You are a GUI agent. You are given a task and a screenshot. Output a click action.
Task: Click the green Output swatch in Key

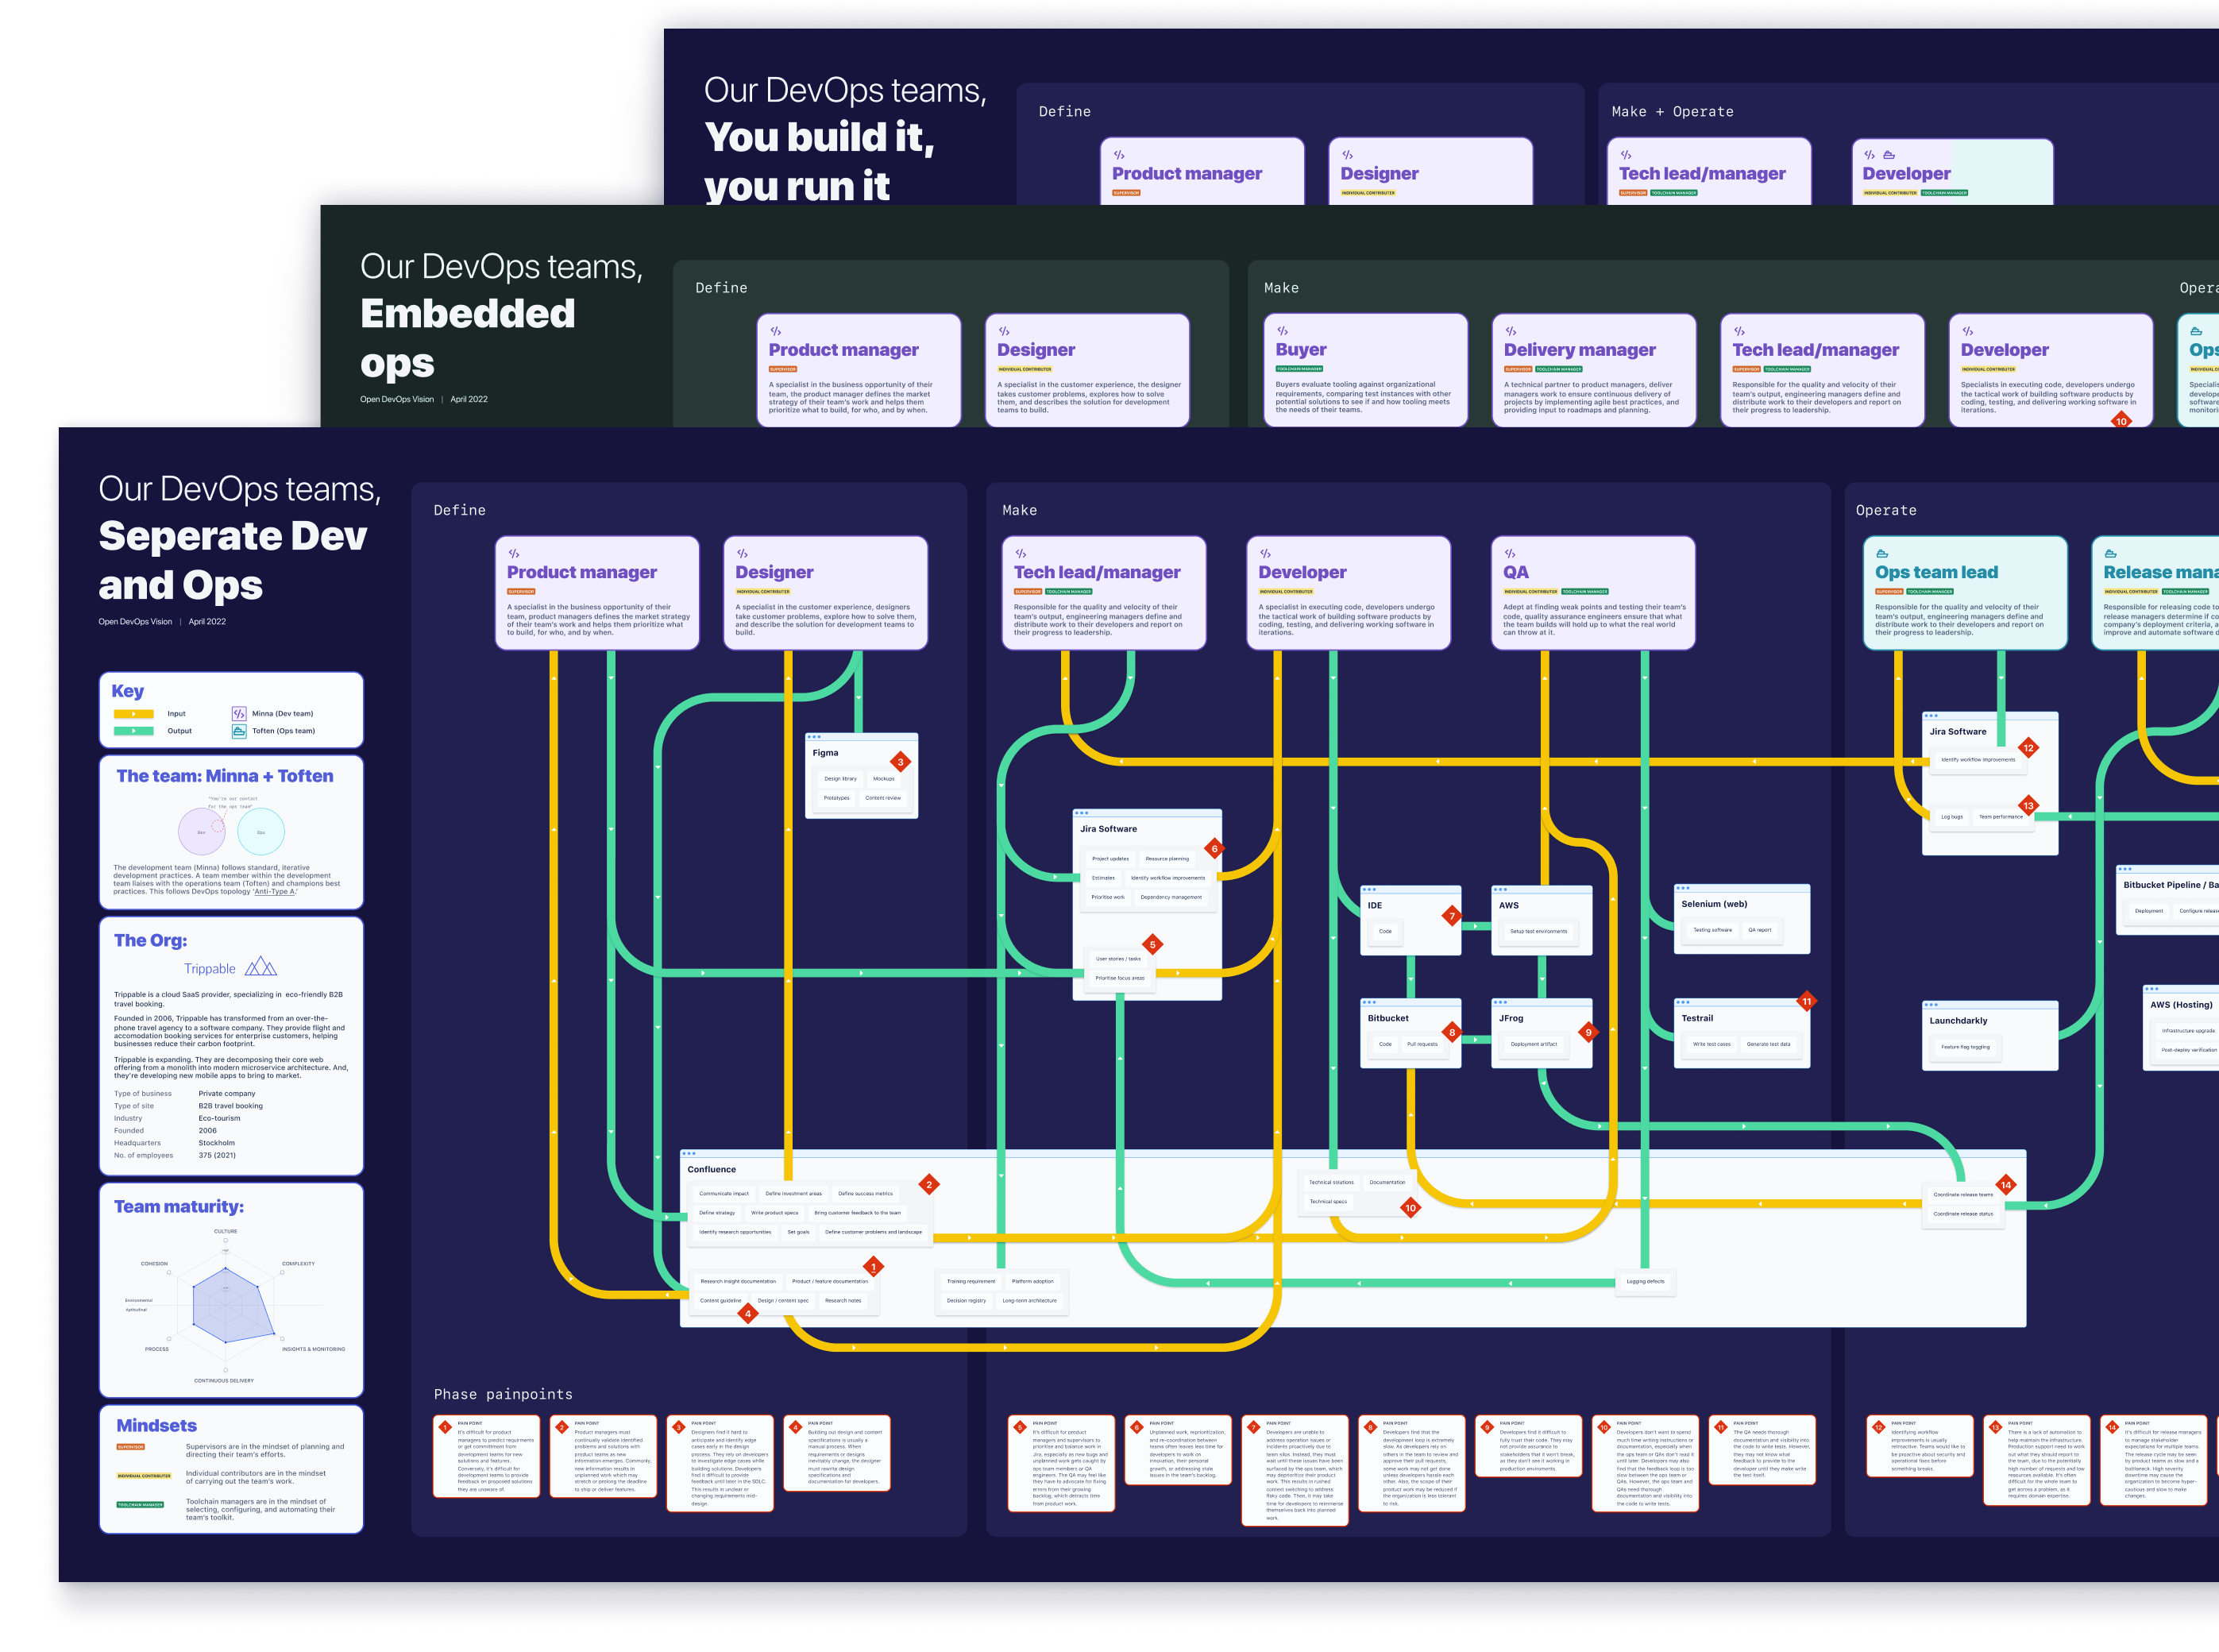tap(133, 731)
